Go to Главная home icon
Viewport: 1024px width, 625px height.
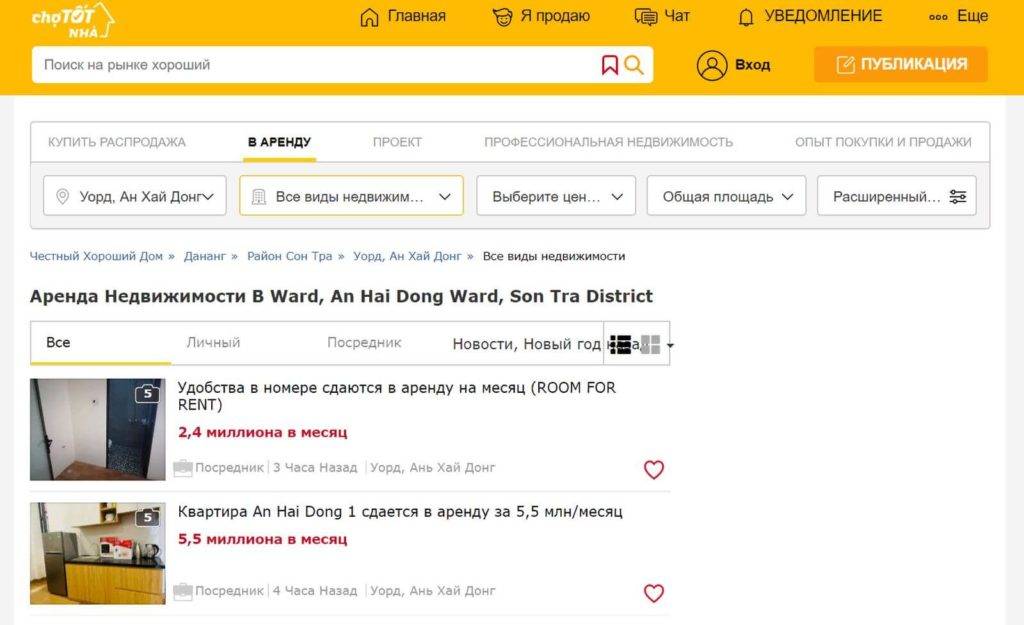(x=370, y=17)
